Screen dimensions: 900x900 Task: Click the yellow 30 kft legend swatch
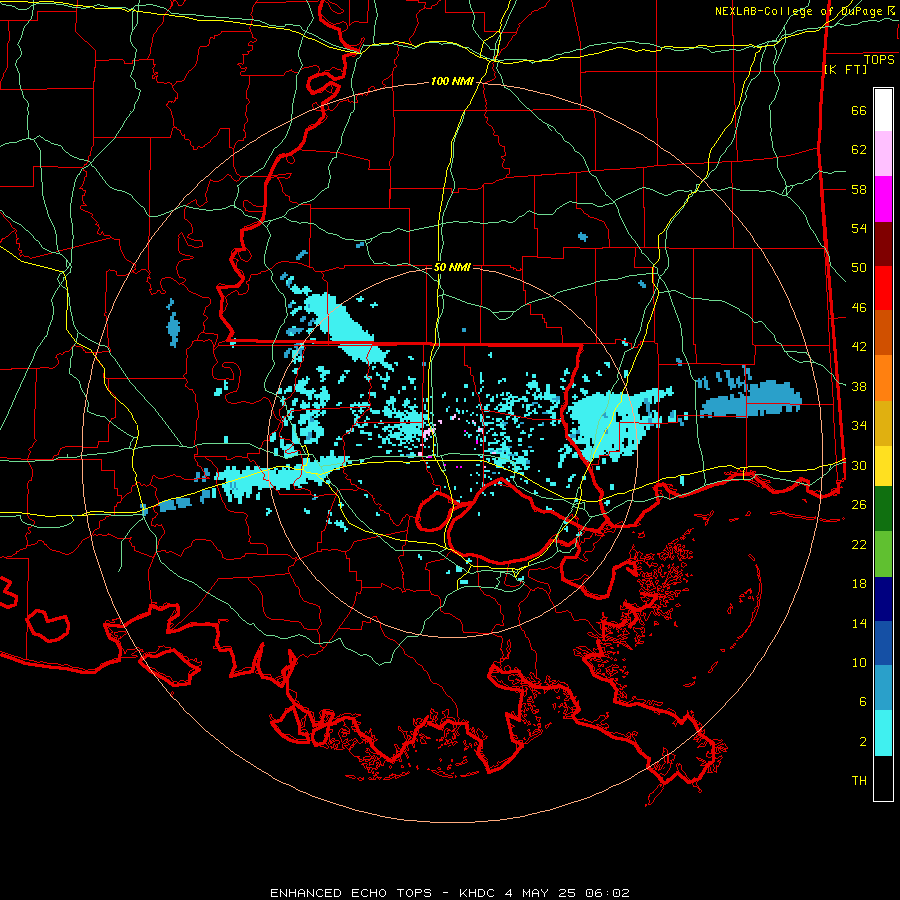point(883,466)
